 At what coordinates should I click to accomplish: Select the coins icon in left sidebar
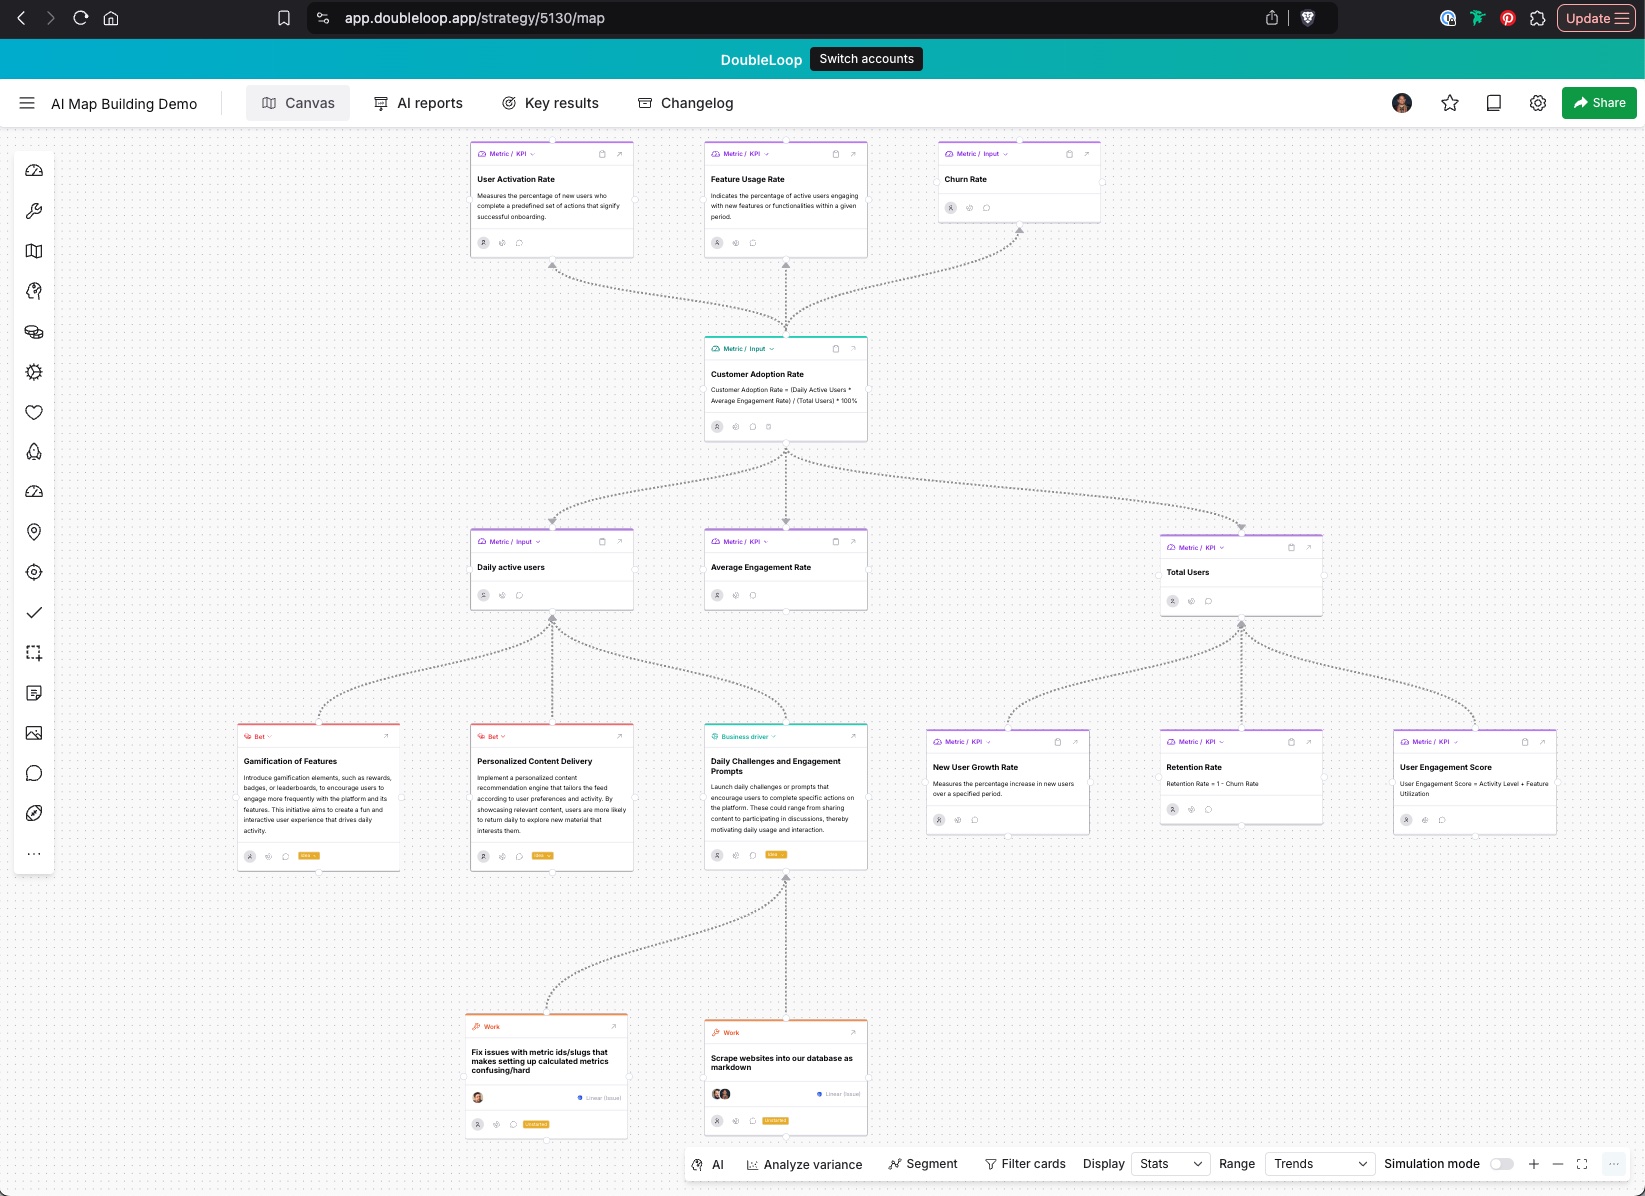(34, 332)
